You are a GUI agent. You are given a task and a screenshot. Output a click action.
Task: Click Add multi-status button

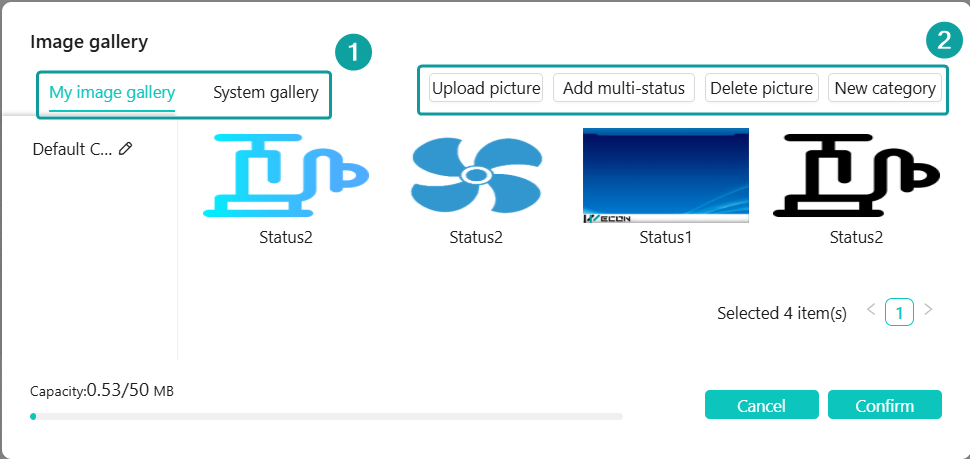click(624, 88)
